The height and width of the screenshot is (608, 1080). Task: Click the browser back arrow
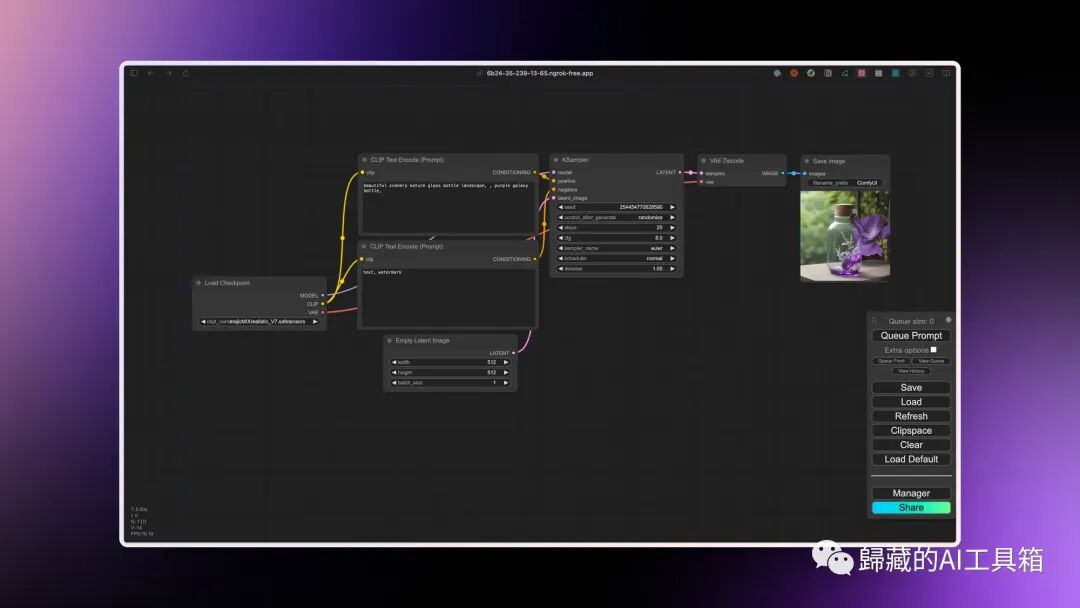[151, 73]
